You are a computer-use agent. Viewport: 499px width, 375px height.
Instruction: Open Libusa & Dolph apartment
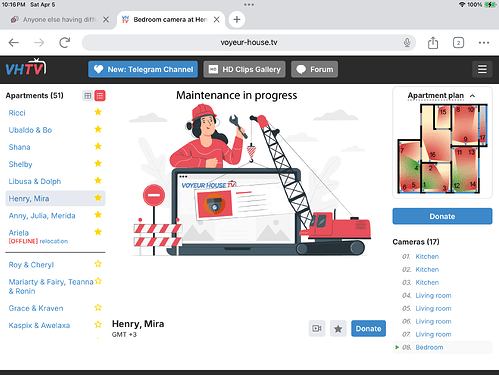[35, 181]
